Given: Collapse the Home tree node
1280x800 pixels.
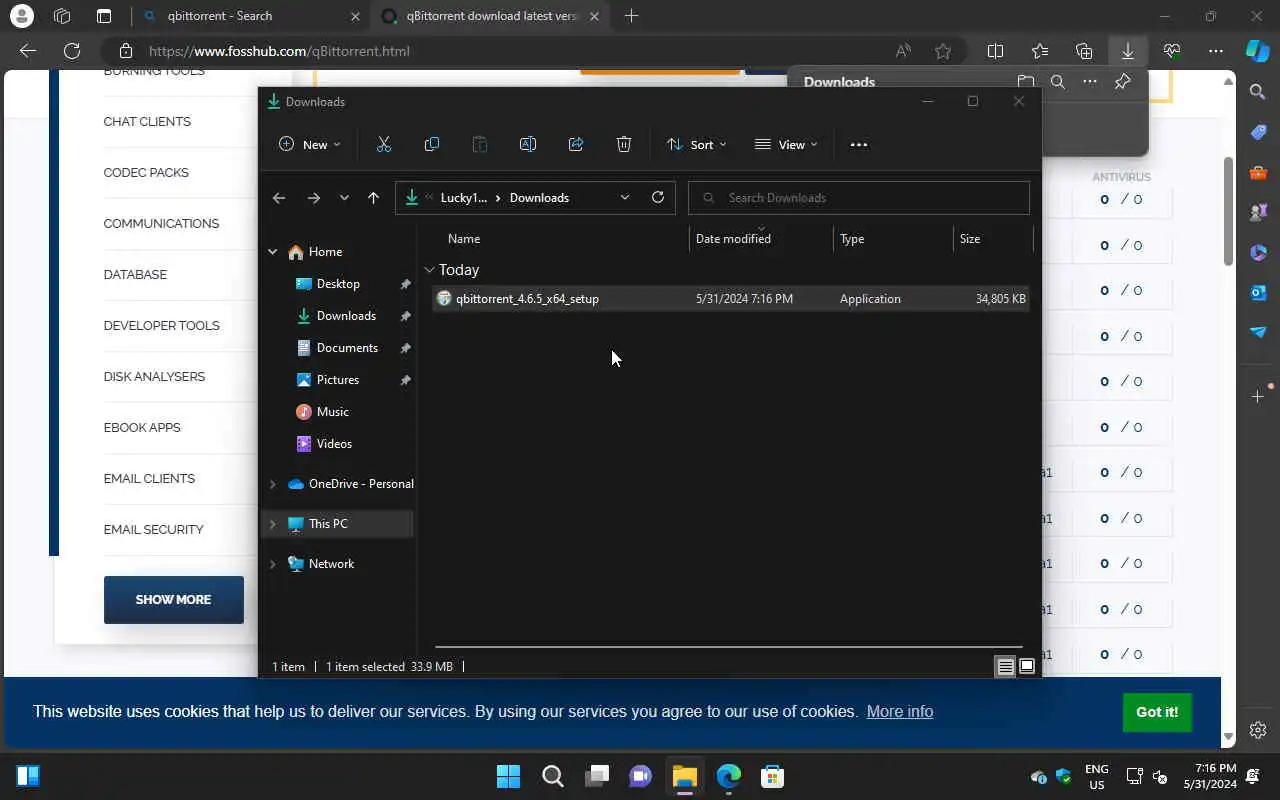Looking at the screenshot, I should click(272, 252).
